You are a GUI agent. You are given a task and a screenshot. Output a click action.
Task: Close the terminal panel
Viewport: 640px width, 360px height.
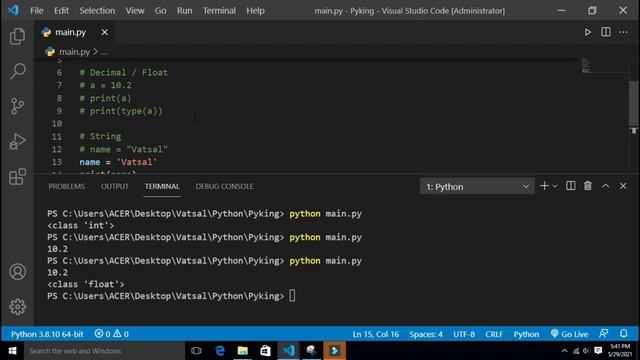click(x=623, y=186)
